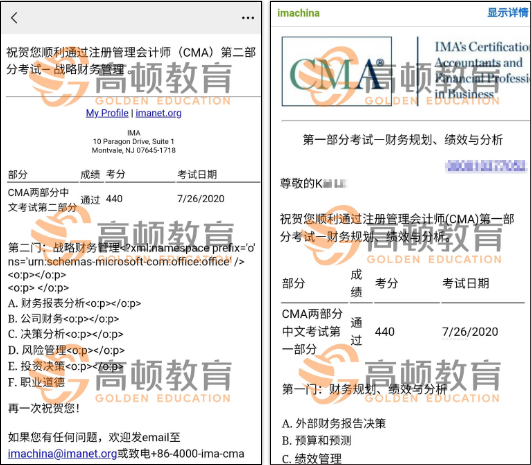Click the '通过' result in left table
This screenshot has height=465, width=532.
pyautogui.click(x=90, y=199)
